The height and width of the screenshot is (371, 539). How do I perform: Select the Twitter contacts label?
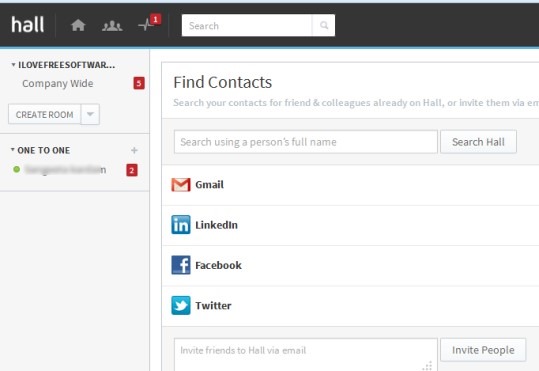[x=213, y=305]
